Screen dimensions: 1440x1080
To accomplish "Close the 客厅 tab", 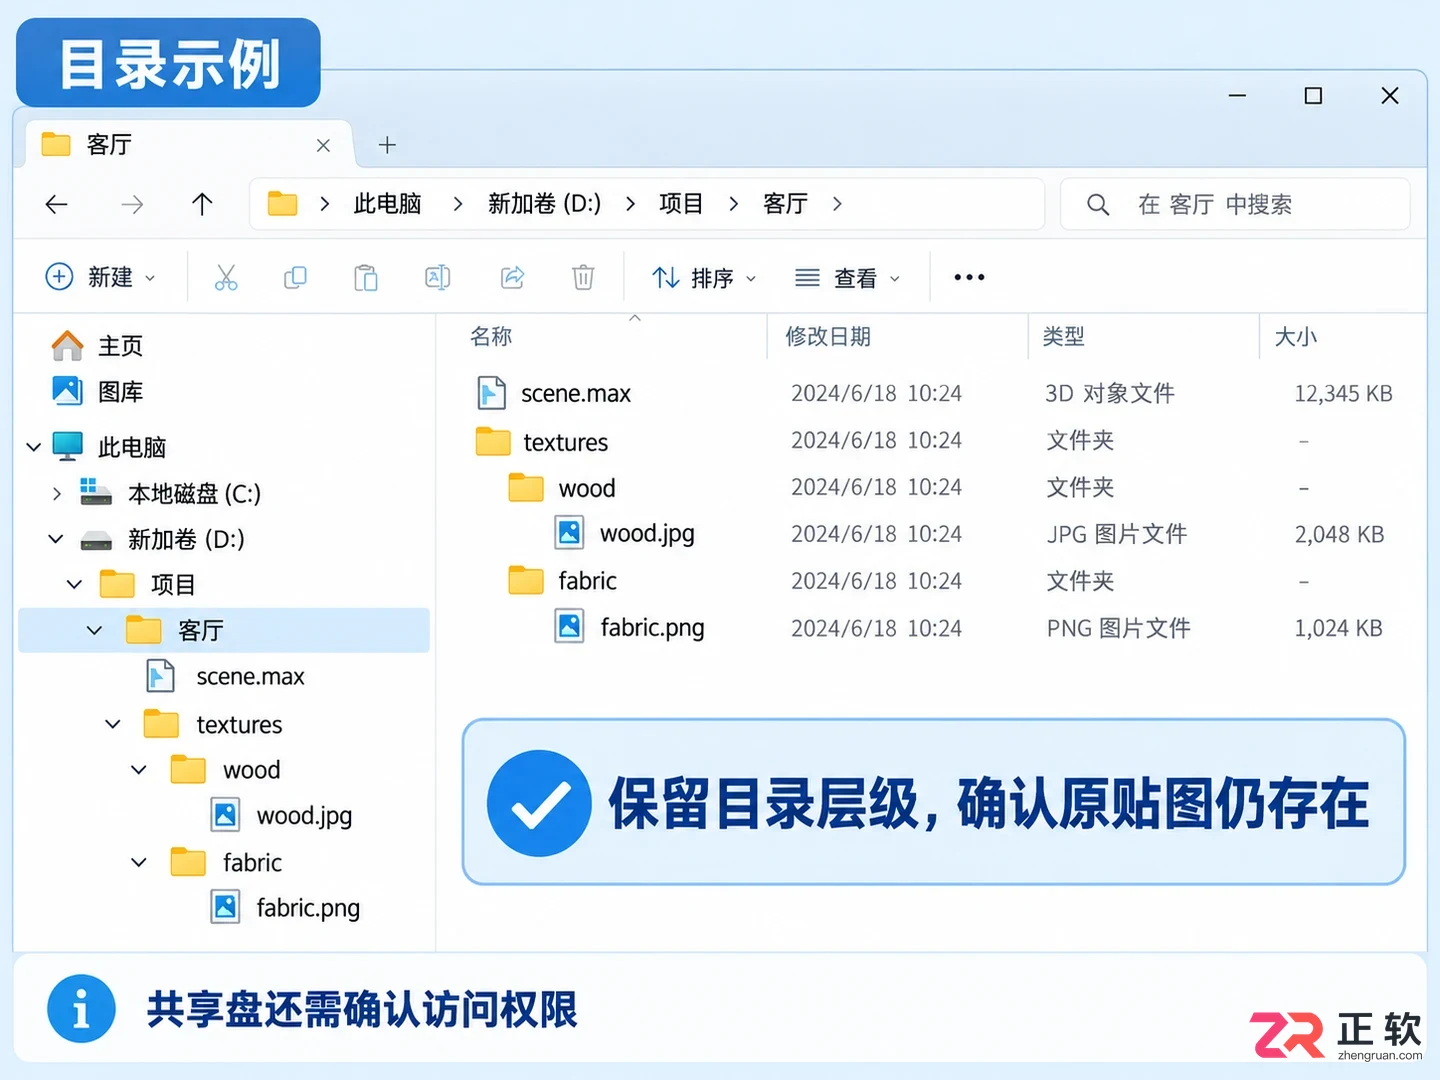I will point(323,145).
